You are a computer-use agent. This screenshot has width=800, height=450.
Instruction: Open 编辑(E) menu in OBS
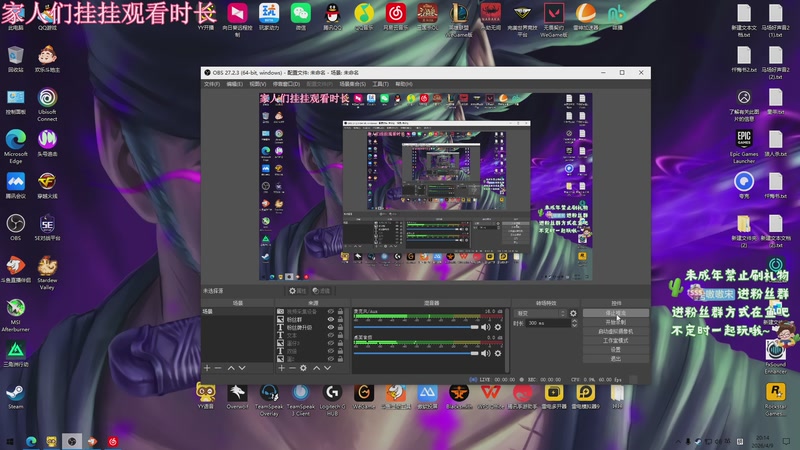(234, 84)
